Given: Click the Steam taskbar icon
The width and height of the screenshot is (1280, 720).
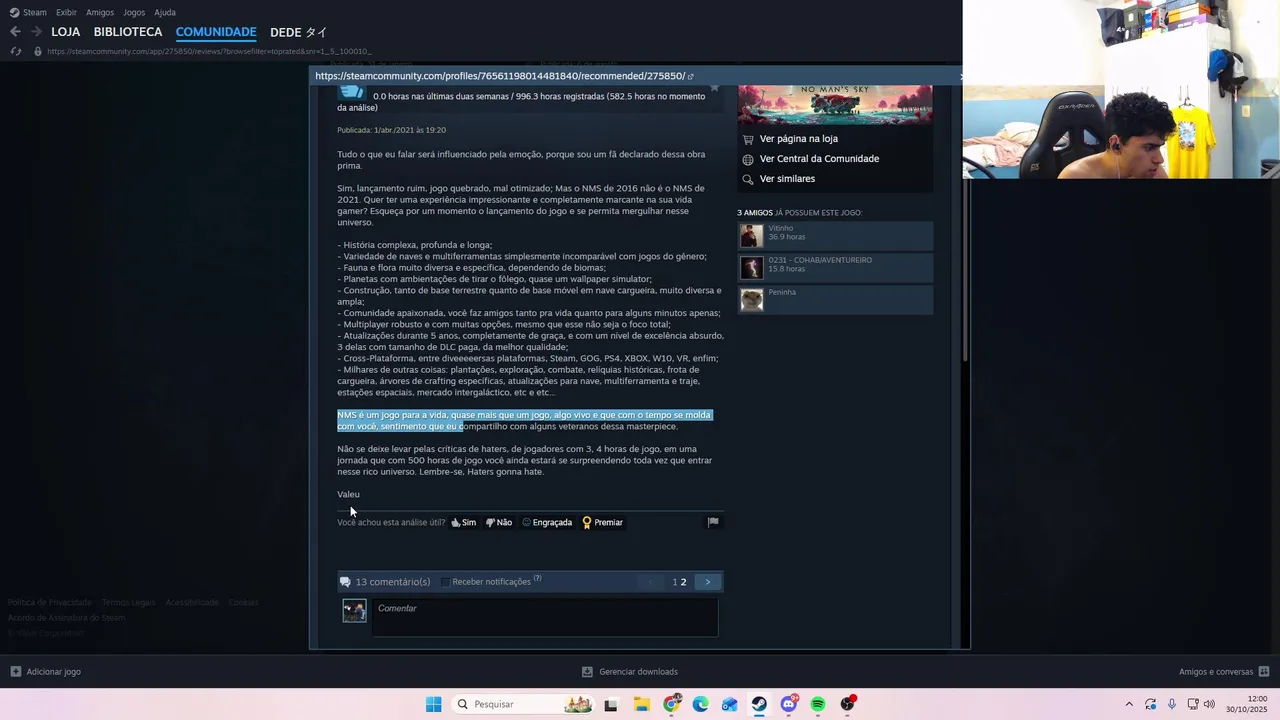Looking at the screenshot, I should coord(759,704).
